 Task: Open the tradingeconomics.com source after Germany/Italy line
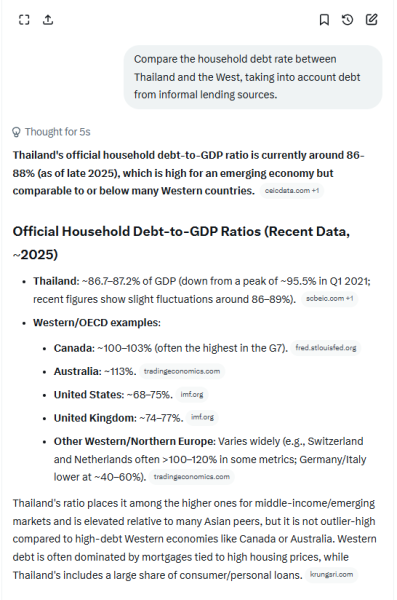pos(191,477)
